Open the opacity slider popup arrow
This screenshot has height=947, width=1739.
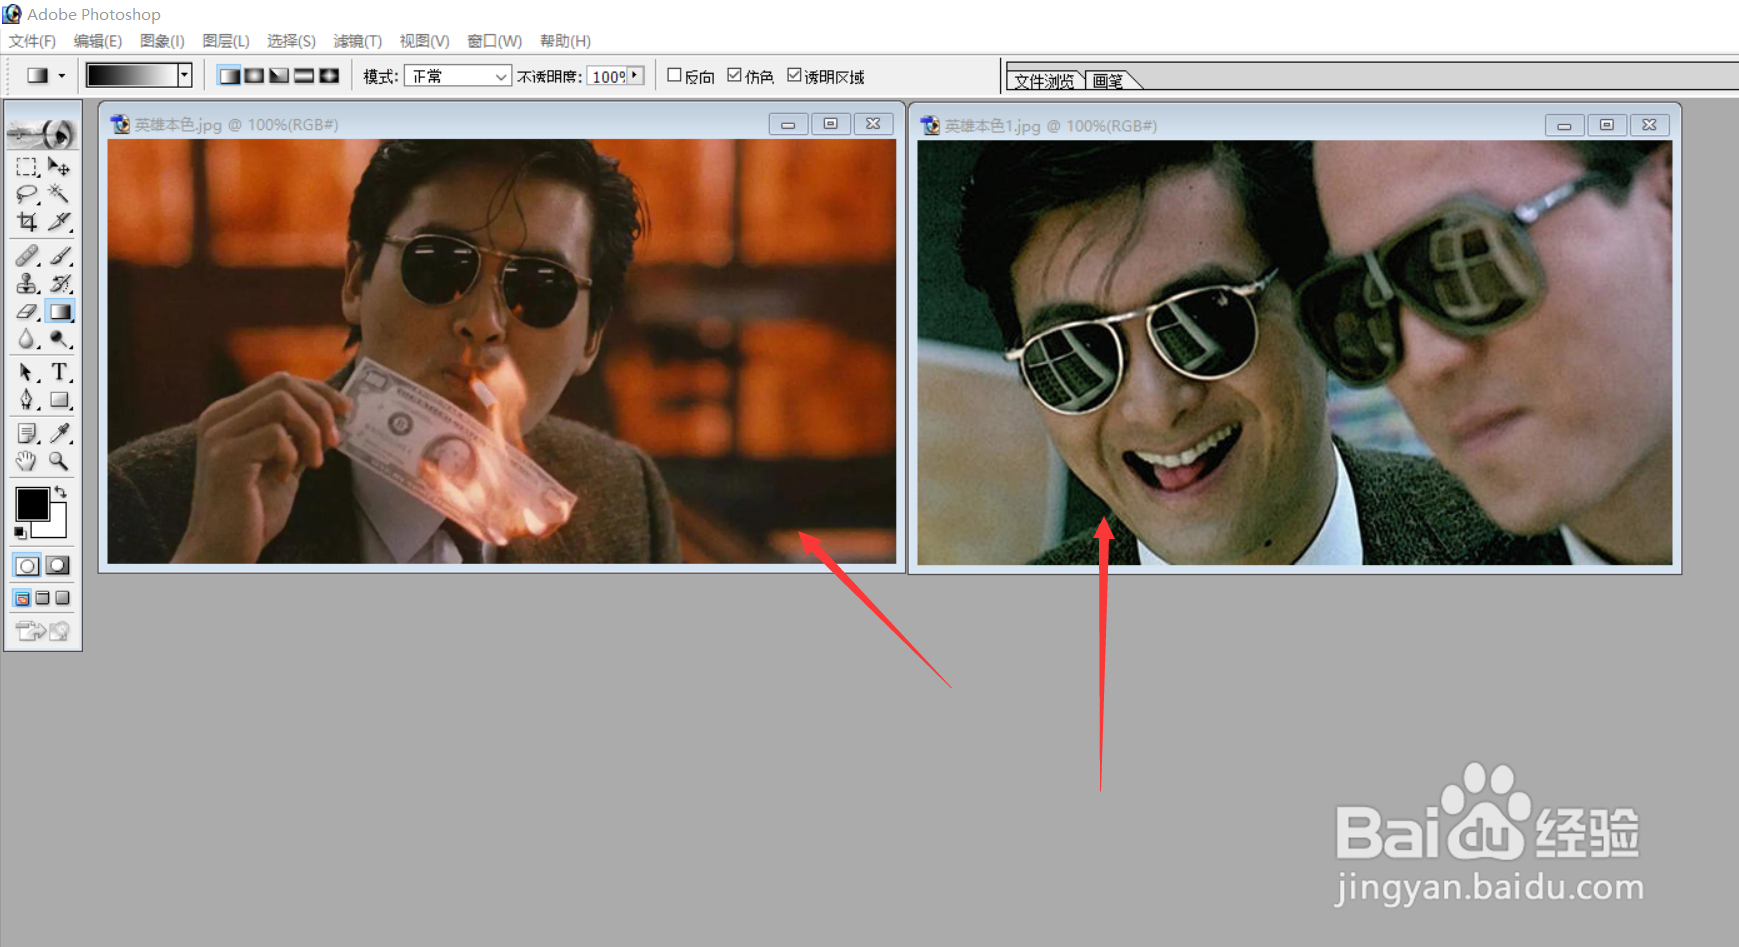[x=635, y=76]
